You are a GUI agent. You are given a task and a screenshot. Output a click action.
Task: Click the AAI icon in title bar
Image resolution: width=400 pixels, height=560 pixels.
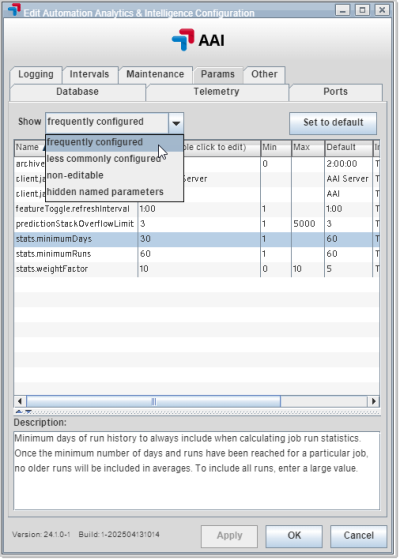tap(14, 9)
